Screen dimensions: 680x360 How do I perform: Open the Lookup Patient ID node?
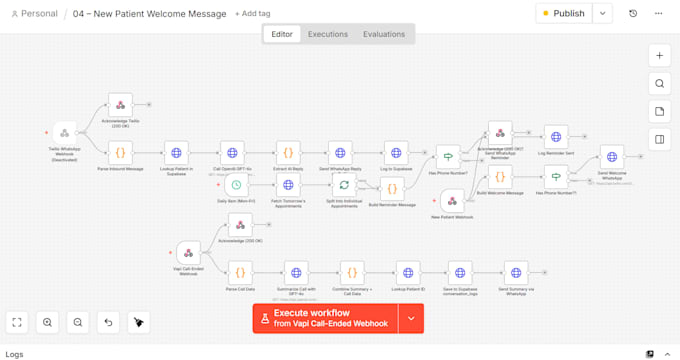[408, 273]
